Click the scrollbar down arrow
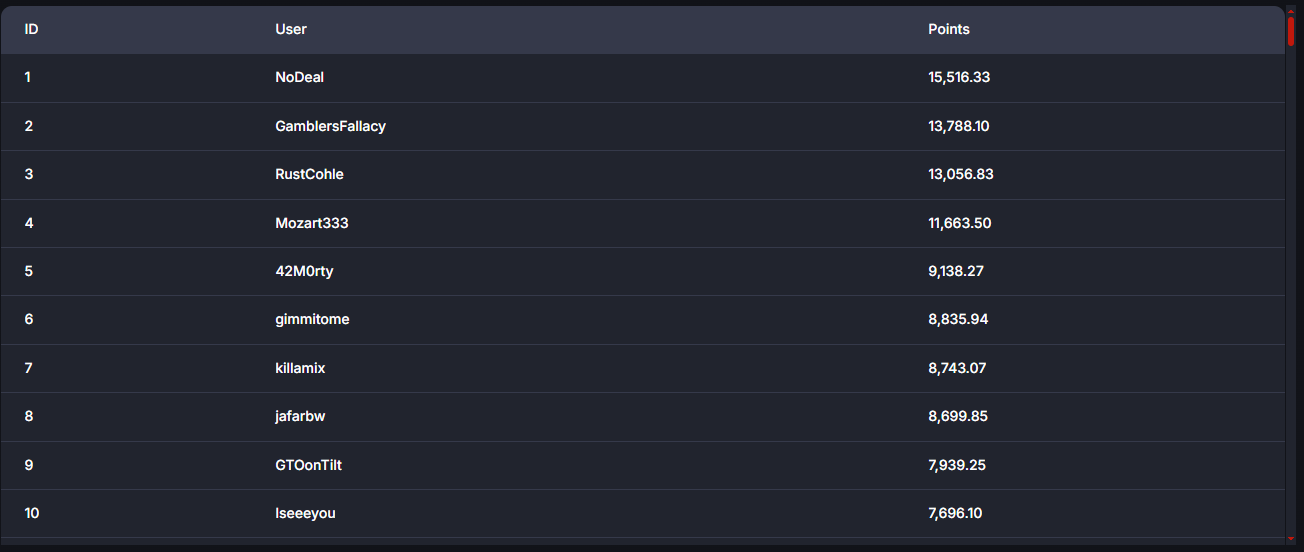This screenshot has height=552, width=1304. 1291,541
